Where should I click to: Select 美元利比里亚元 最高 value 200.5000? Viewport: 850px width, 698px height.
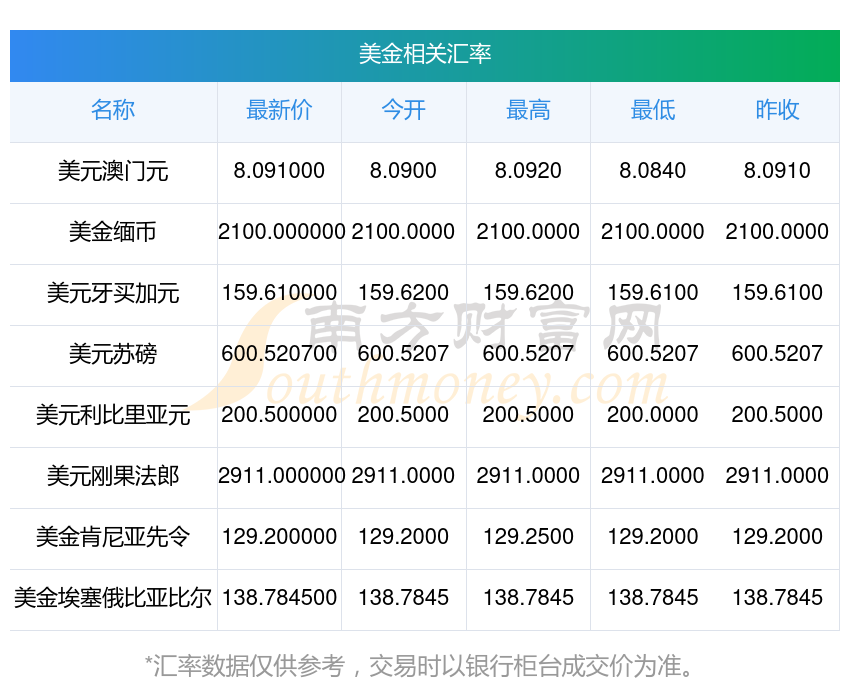(528, 415)
